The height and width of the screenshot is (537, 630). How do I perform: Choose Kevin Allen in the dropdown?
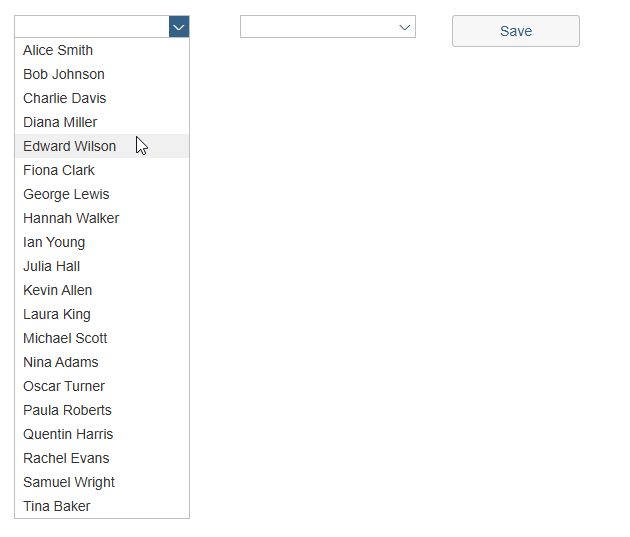click(58, 290)
